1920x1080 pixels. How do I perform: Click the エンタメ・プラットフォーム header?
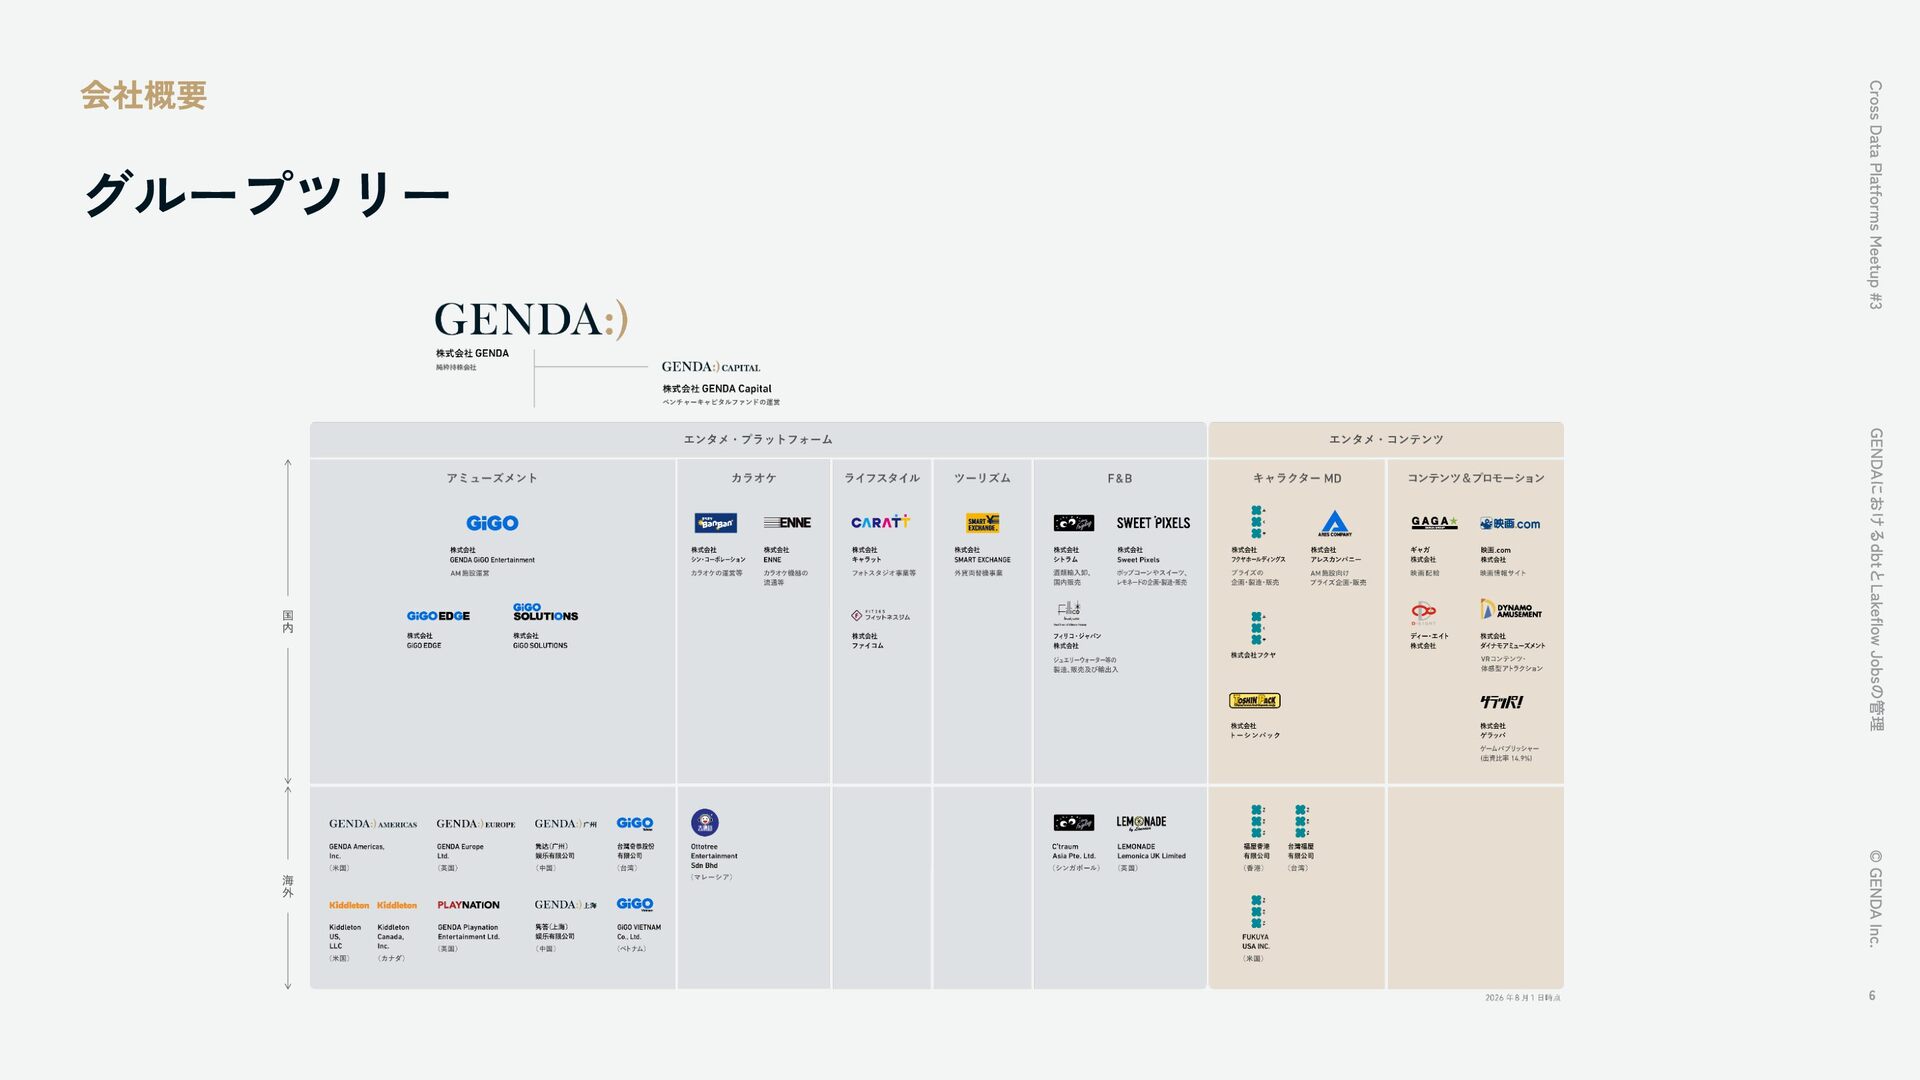tap(758, 440)
